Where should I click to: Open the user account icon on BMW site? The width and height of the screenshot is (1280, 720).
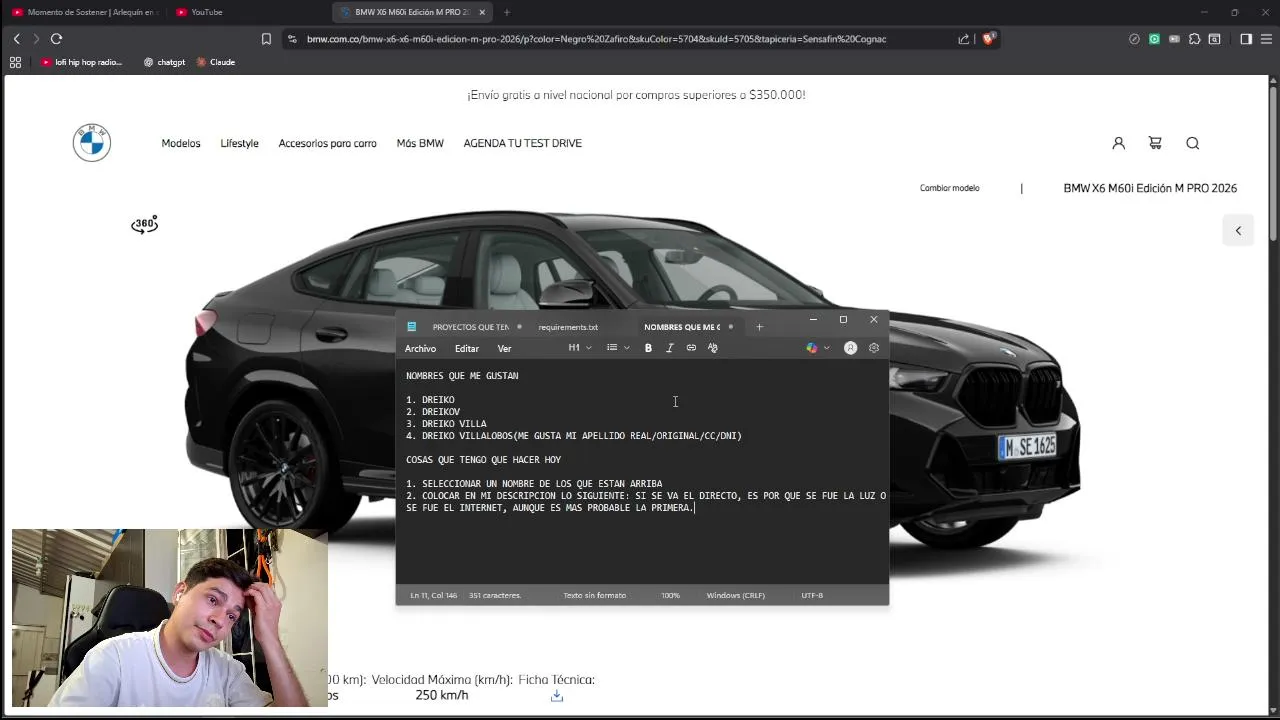coord(1118,143)
